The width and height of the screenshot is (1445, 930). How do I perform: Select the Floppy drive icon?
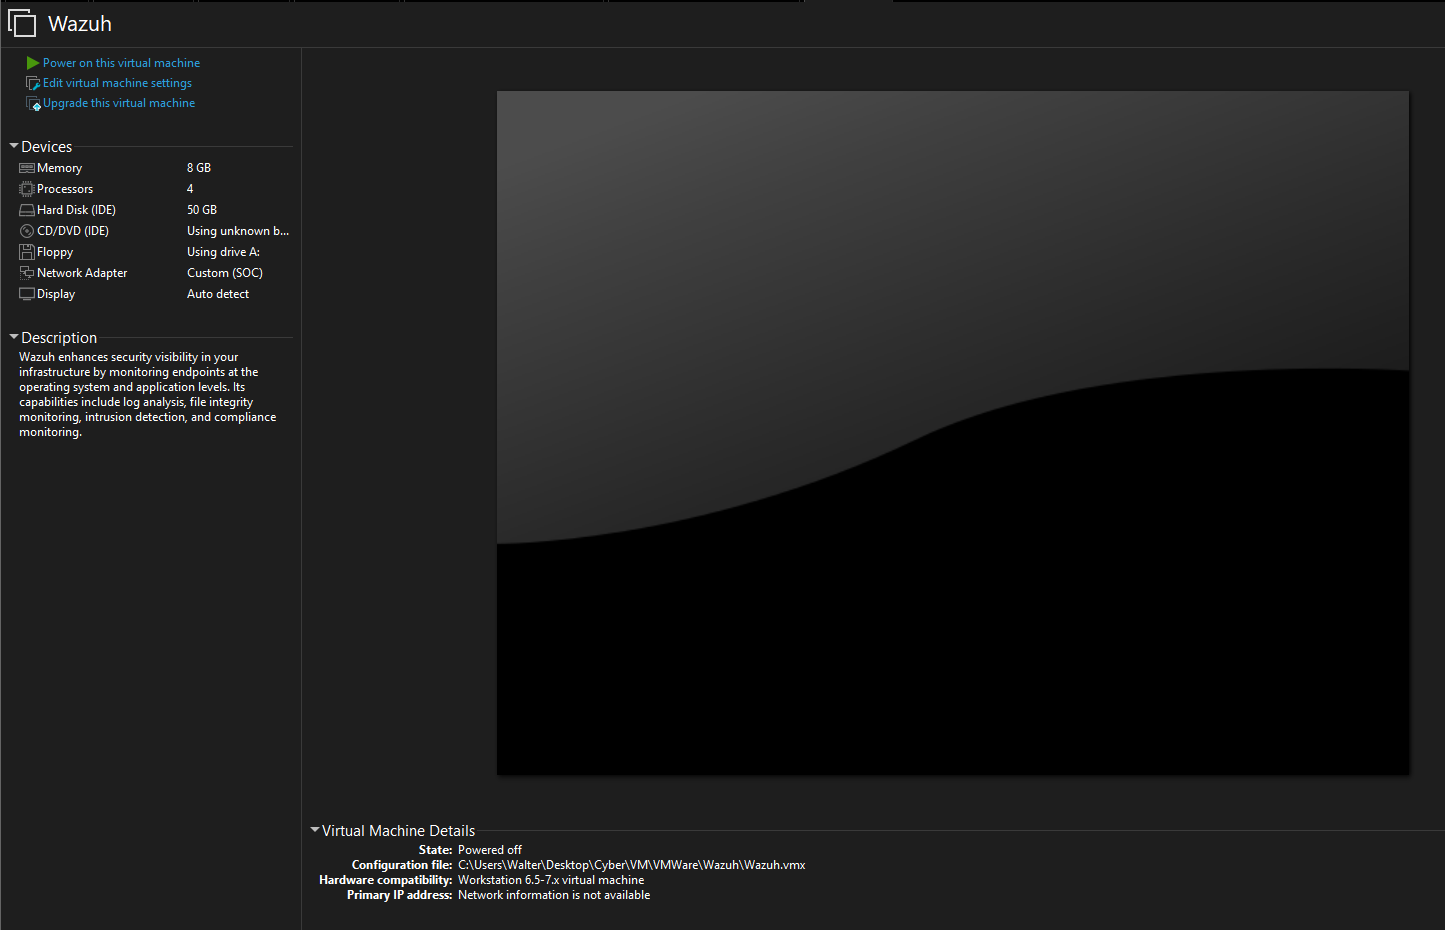[x=27, y=252]
